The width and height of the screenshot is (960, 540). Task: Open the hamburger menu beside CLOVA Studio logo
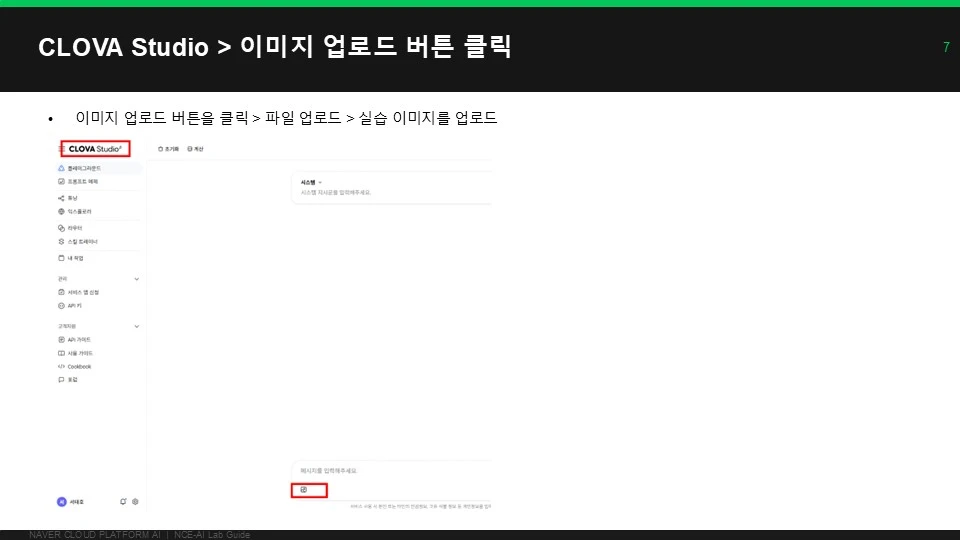tap(61, 149)
